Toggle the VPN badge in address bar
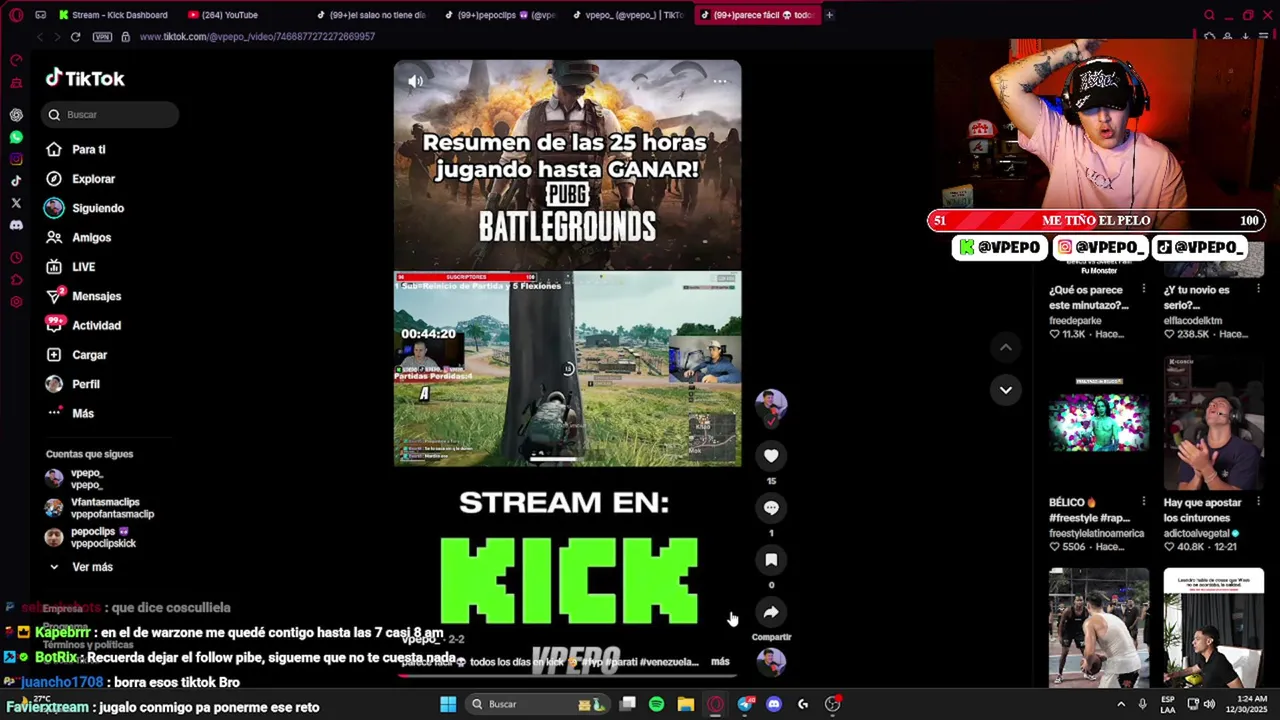The image size is (1280, 720). (102, 37)
